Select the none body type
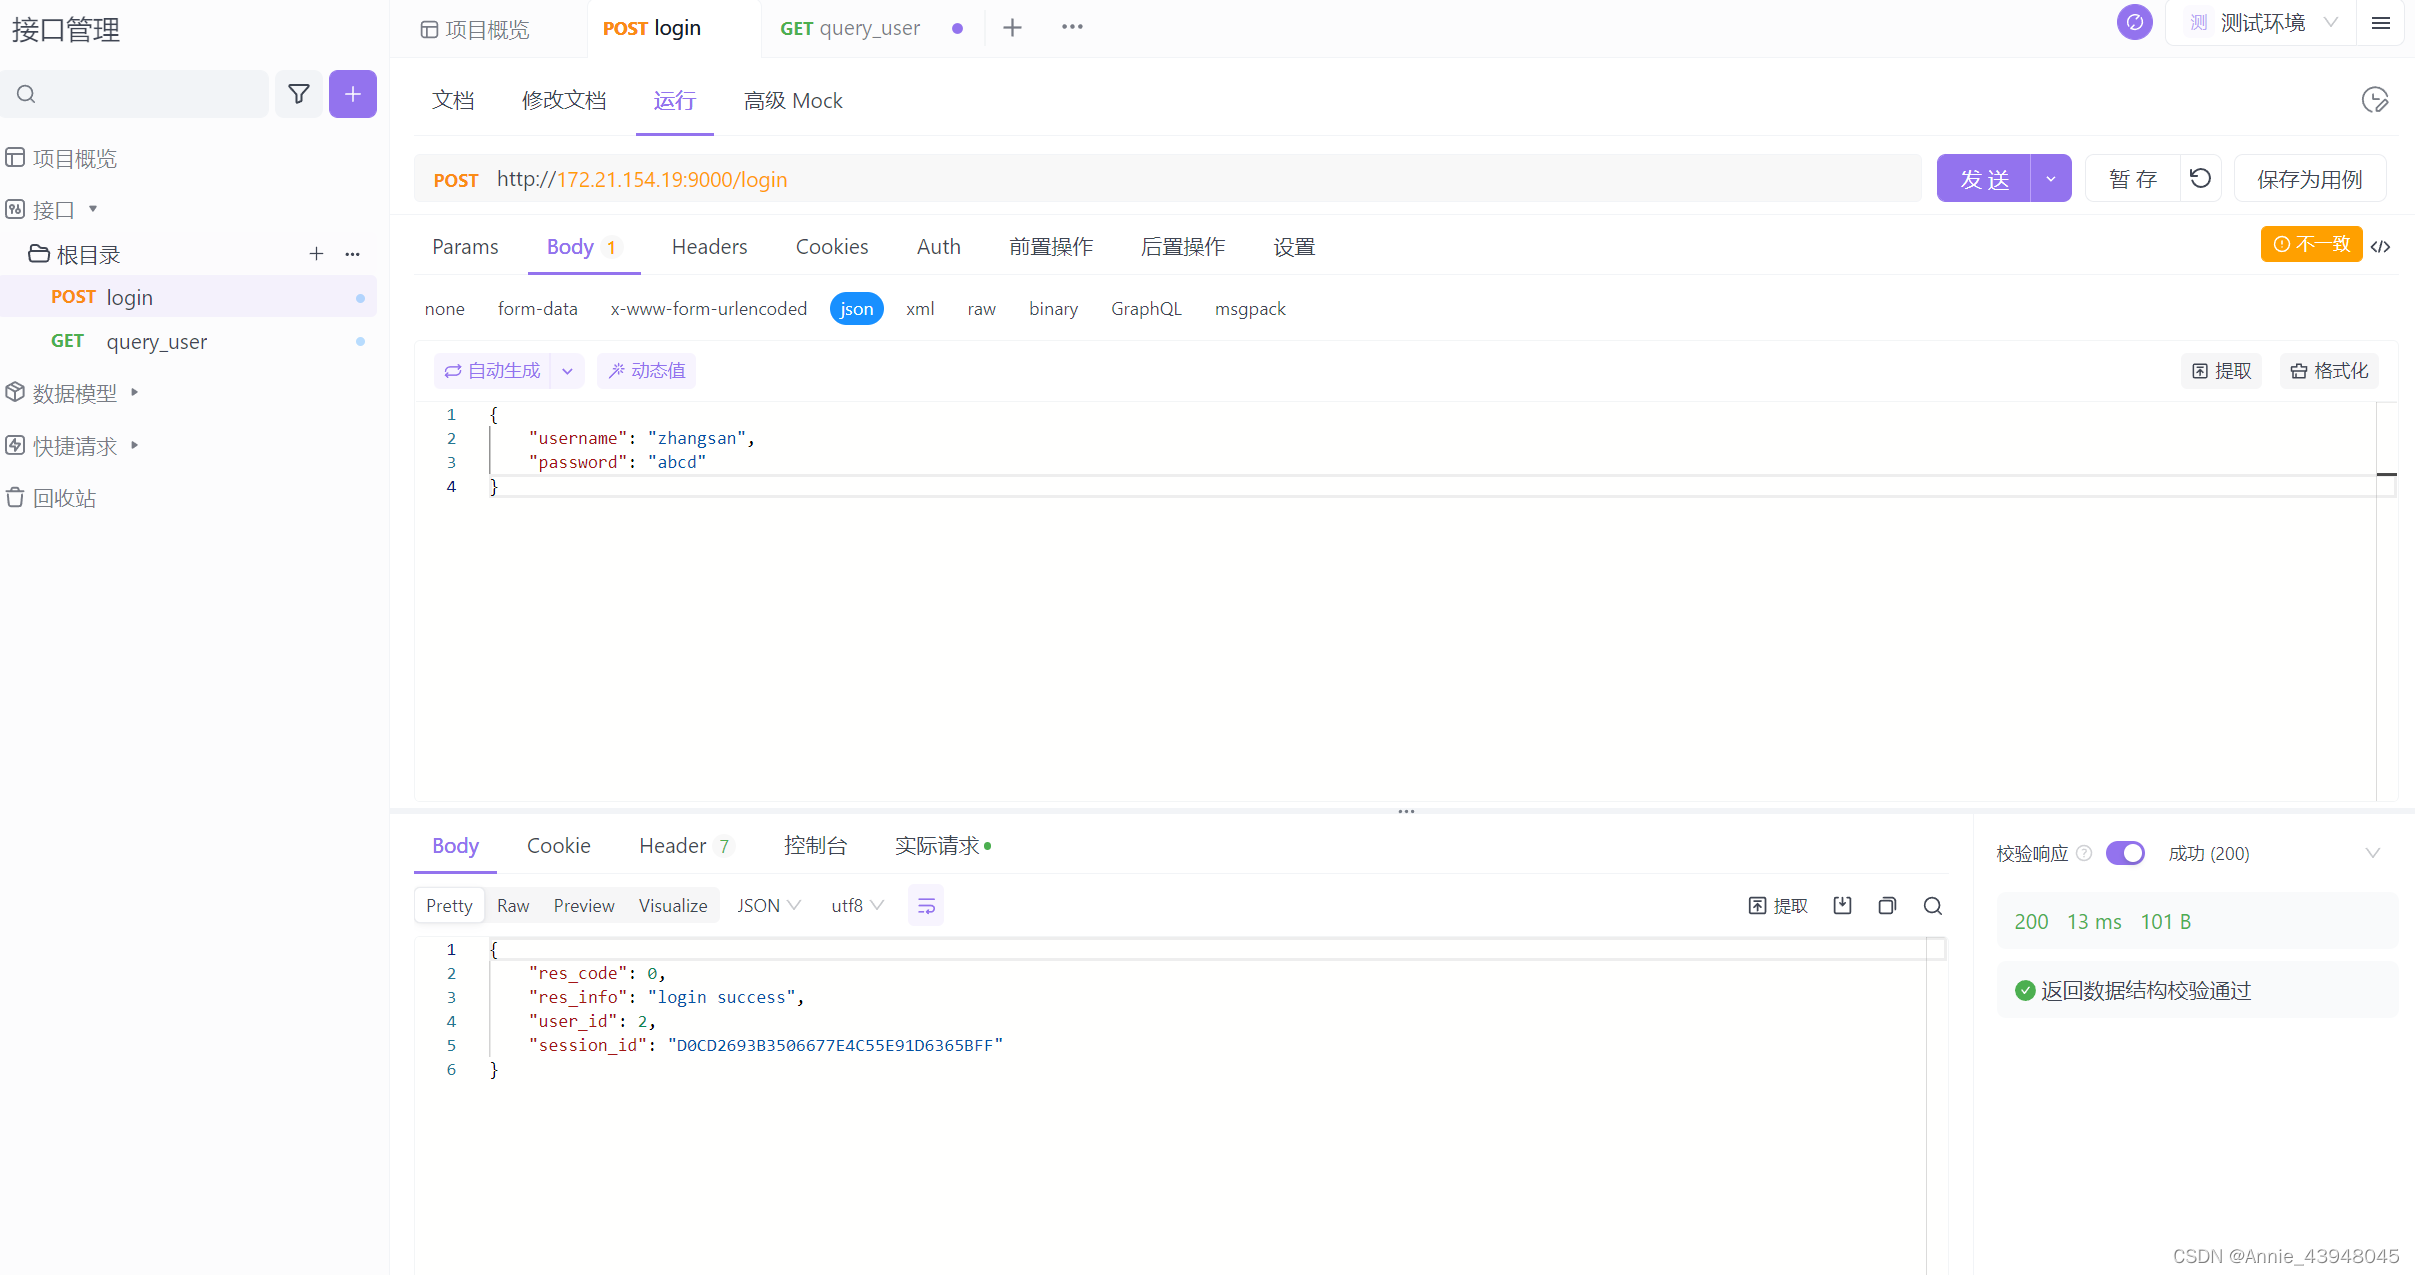The width and height of the screenshot is (2415, 1275). pyautogui.click(x=444, y=309)
